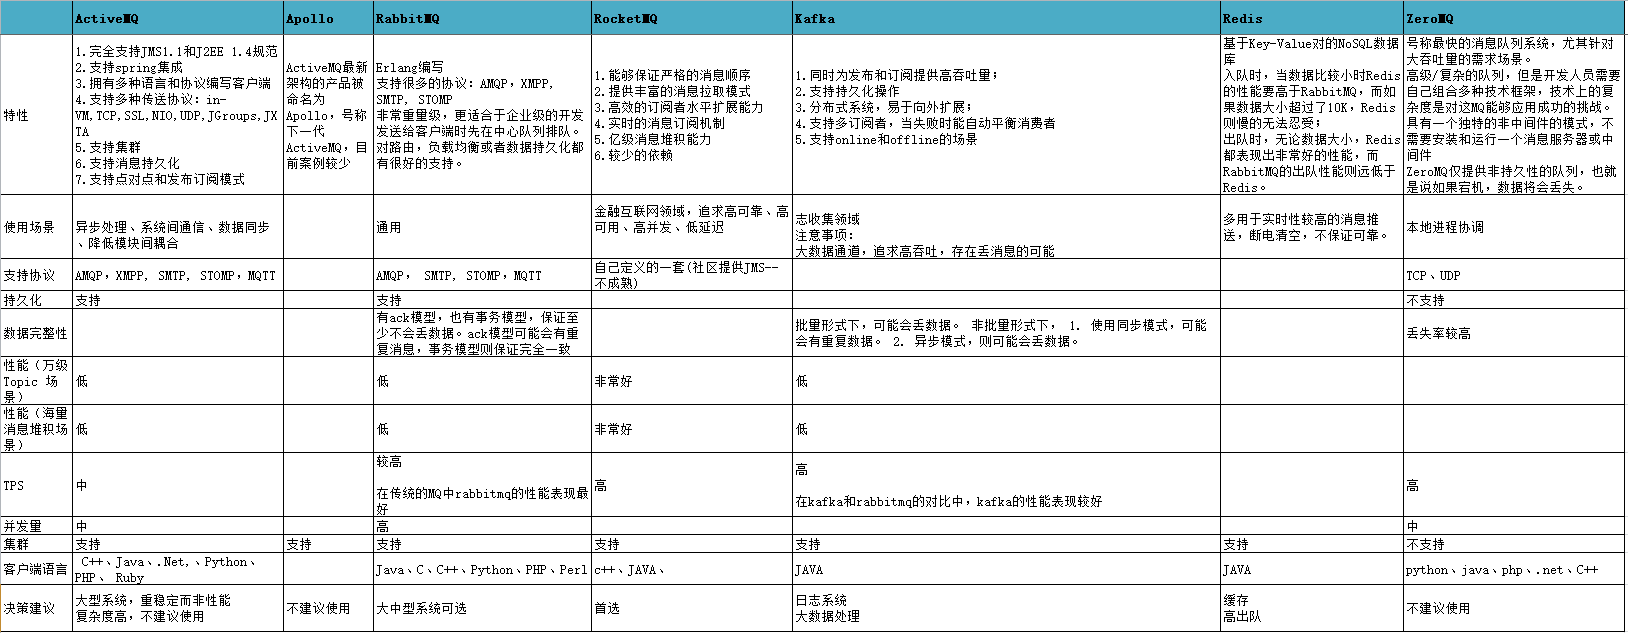Viewport: 1628px width, 633px height.
Task: Select the ZeroMQ column header
Action: click(1515, 18)
